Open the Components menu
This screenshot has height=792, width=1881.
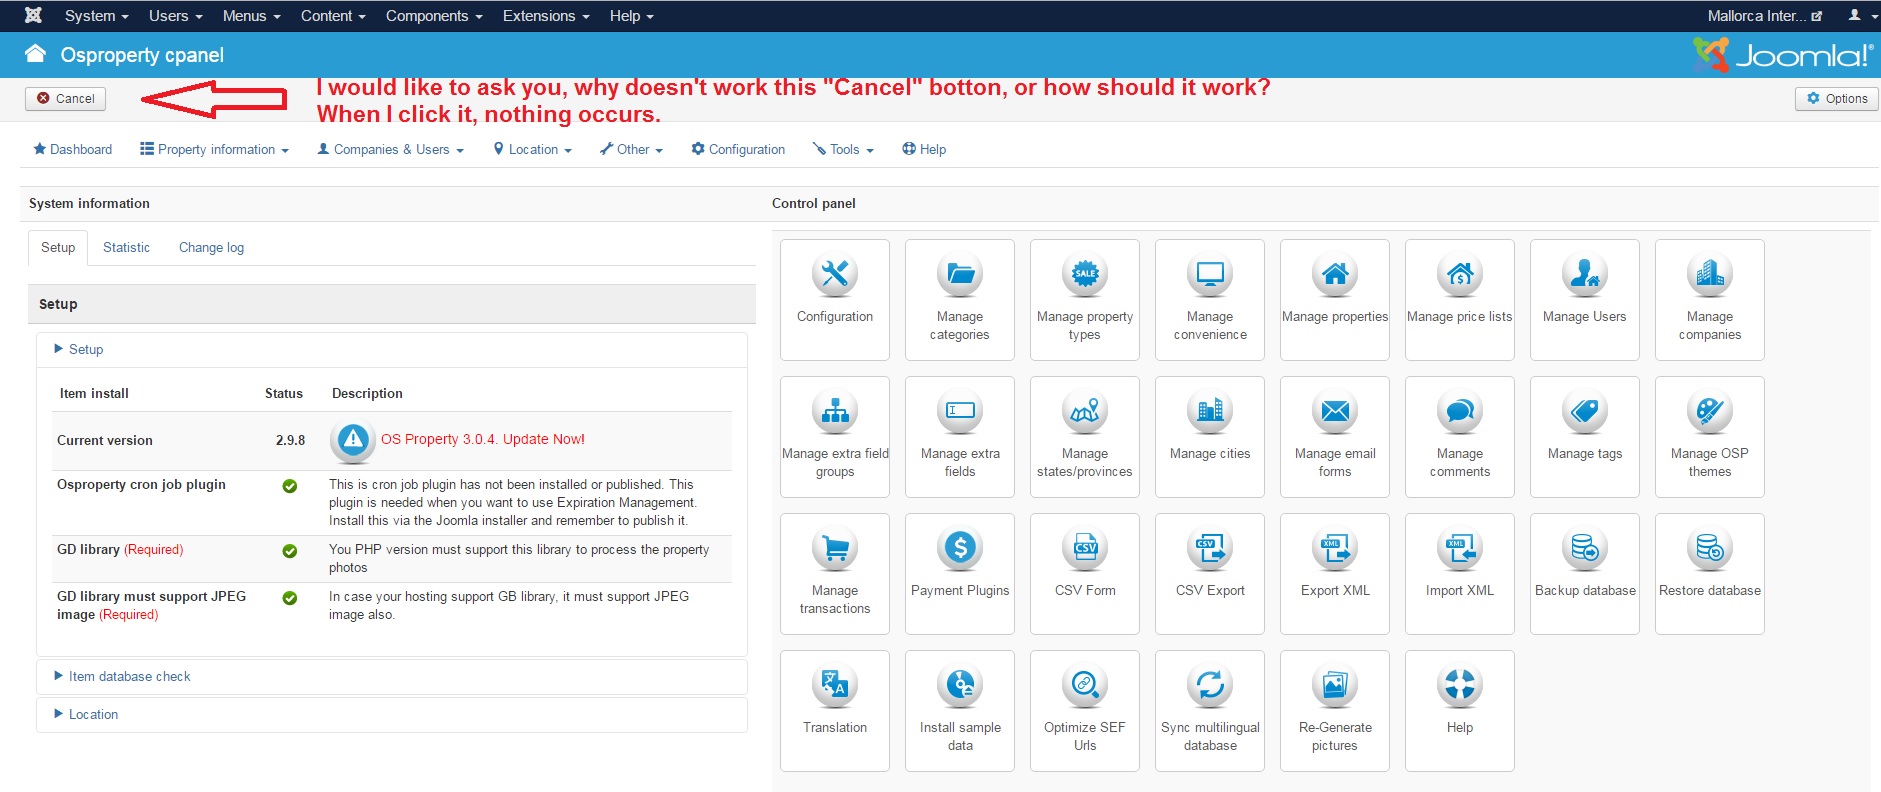[x=434, y=16]
